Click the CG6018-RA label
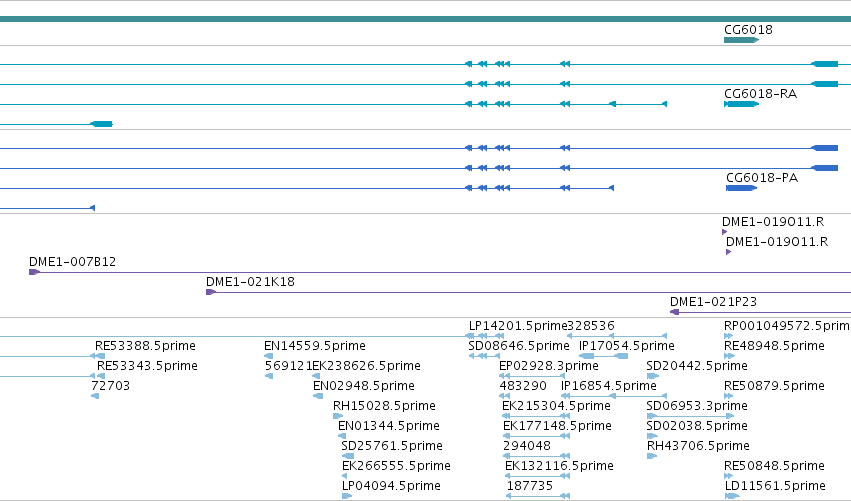851x501 pixels. (x=760, y=93)
